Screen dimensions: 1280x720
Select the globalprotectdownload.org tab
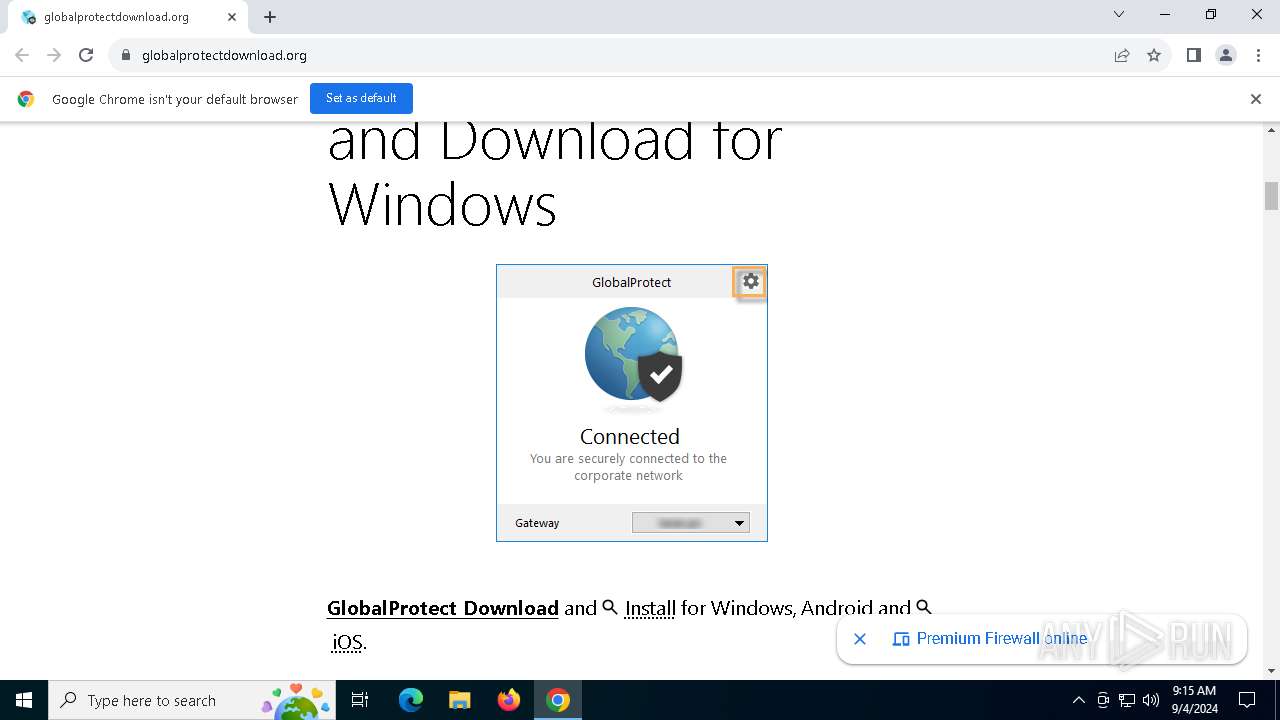[128, 17]
